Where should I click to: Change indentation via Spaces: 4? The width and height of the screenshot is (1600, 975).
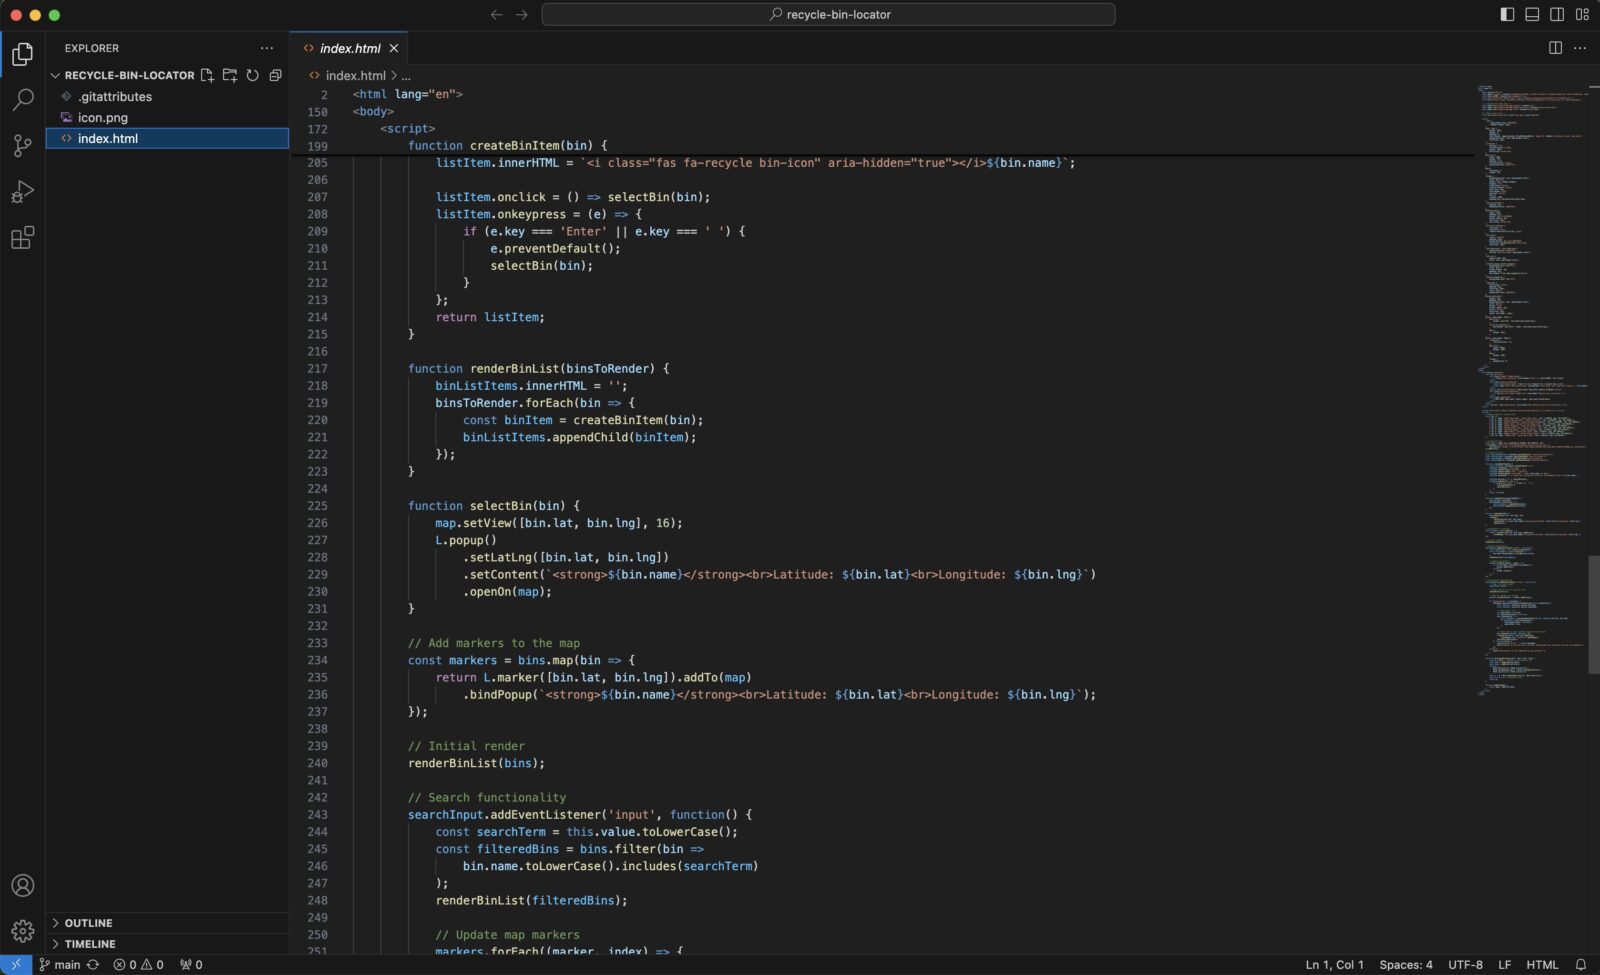(x=1405, y=965)
